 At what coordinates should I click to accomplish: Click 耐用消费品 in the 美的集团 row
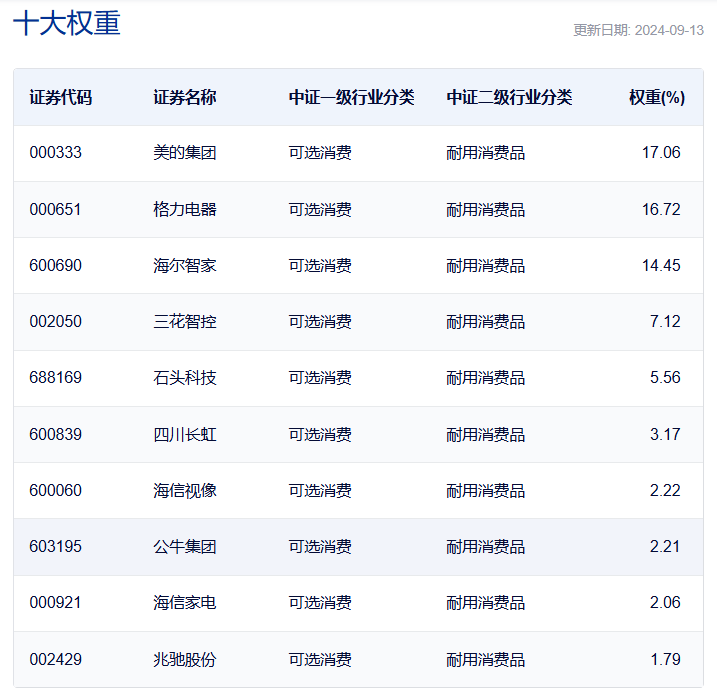485,152
